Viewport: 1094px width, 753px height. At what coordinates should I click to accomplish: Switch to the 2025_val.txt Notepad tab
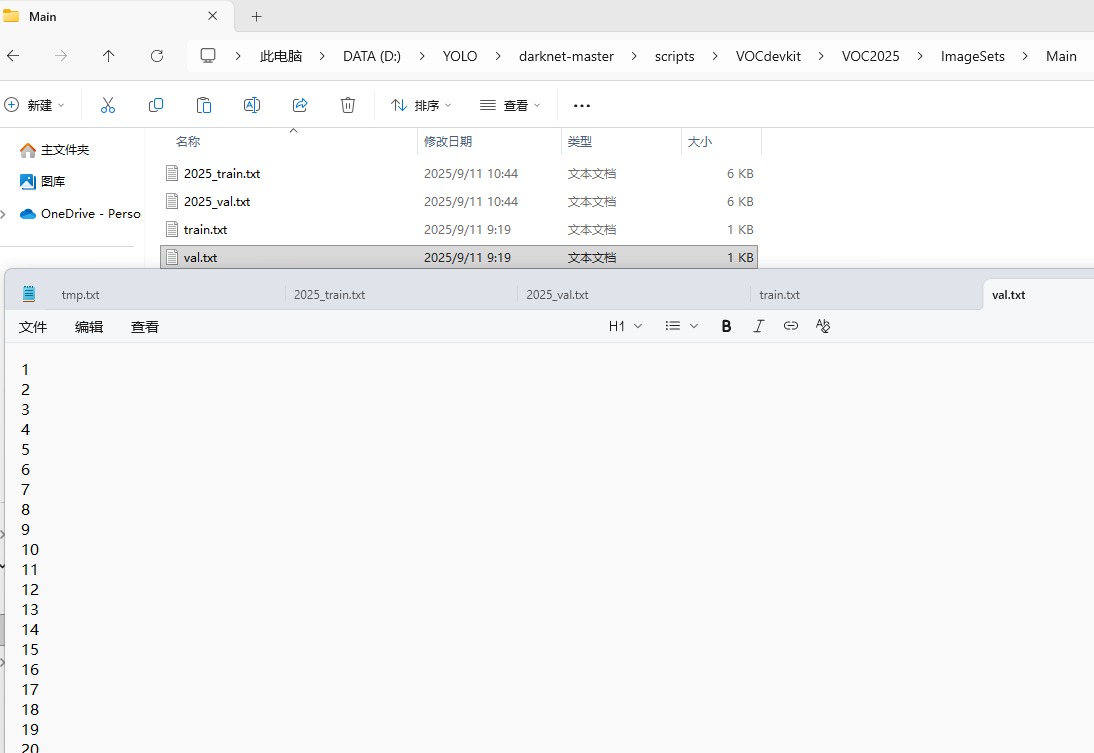[557, 295]
